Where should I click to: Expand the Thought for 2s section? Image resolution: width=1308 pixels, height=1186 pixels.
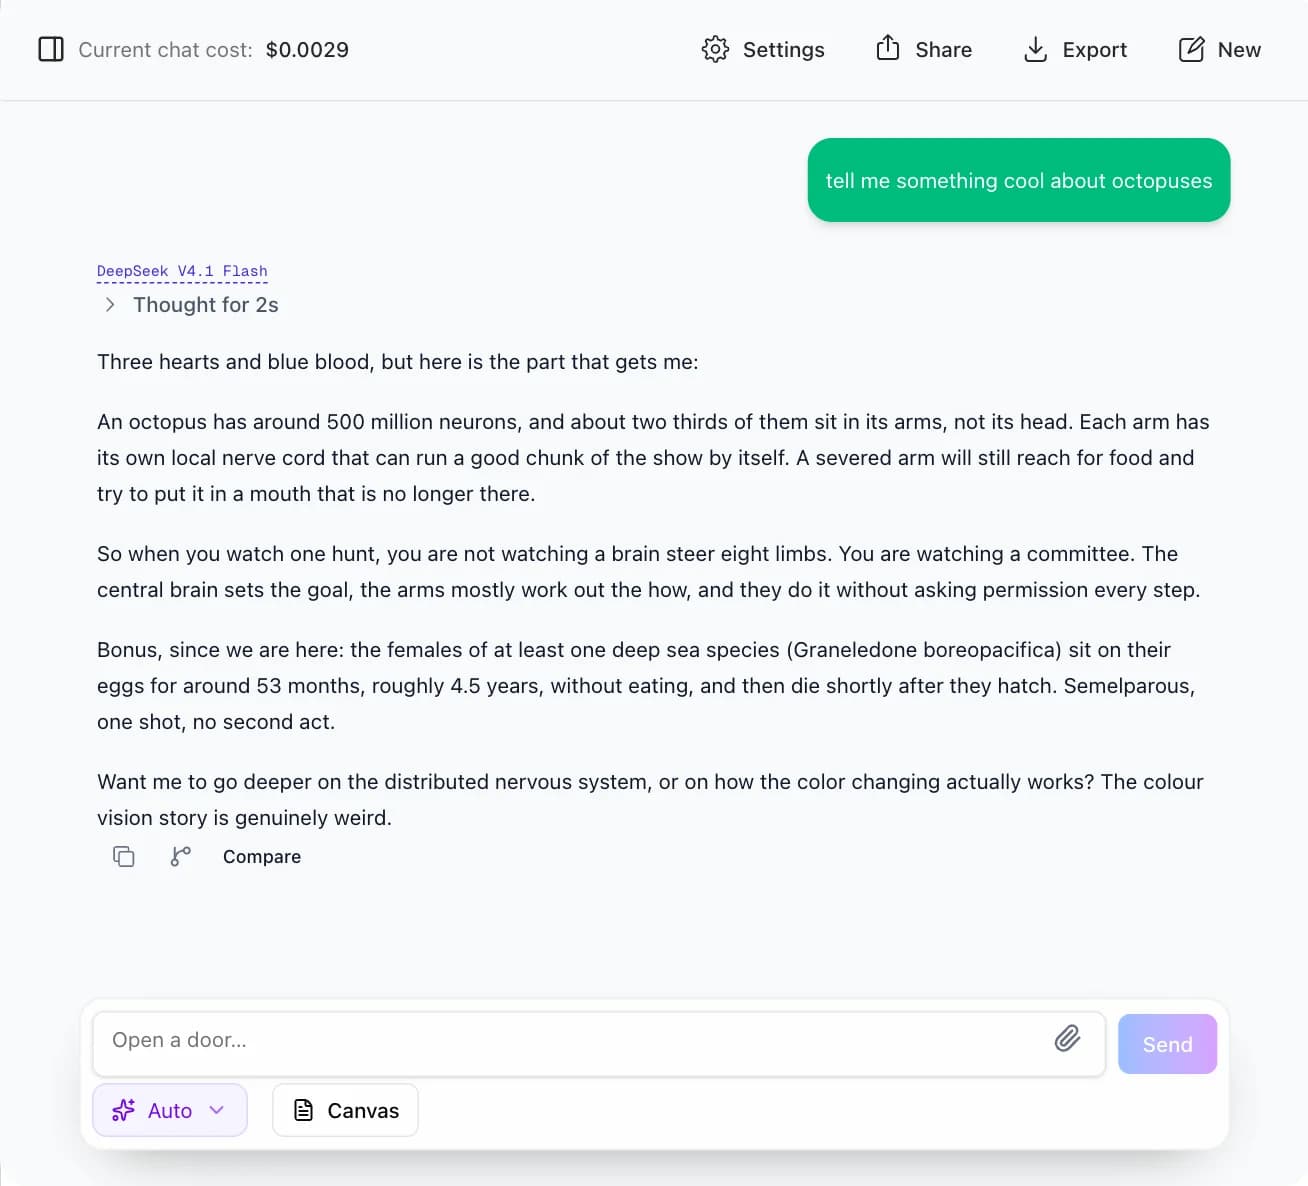(191, 305)
